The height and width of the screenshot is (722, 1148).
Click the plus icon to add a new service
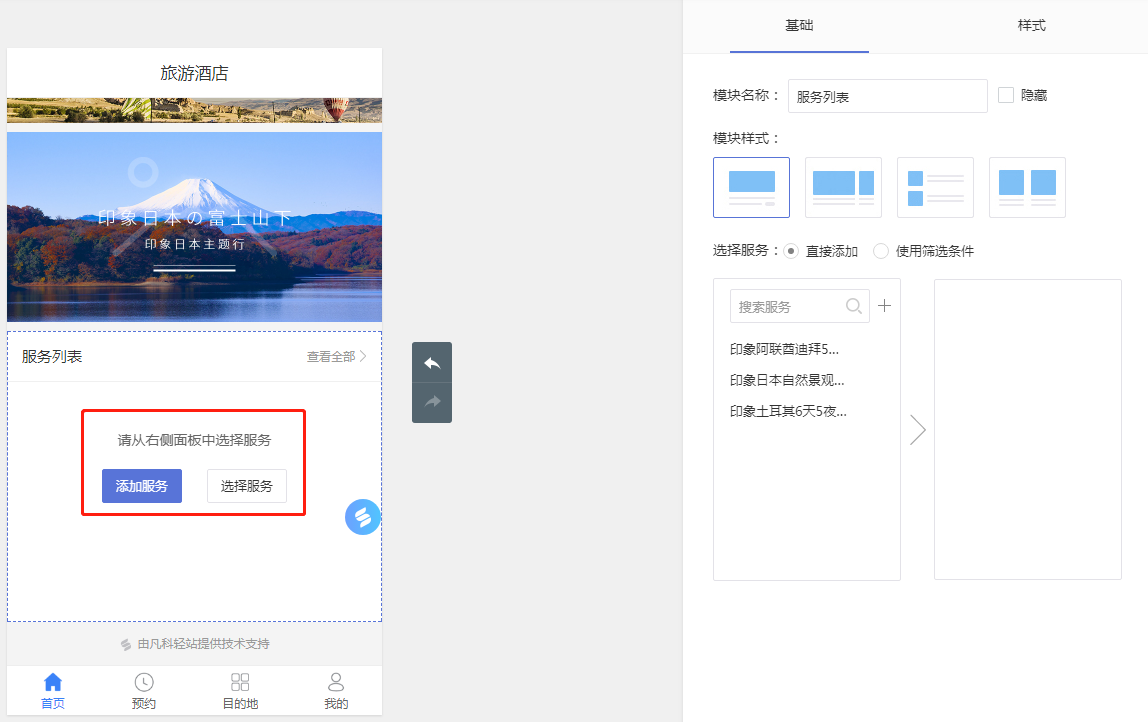point(884,305)
